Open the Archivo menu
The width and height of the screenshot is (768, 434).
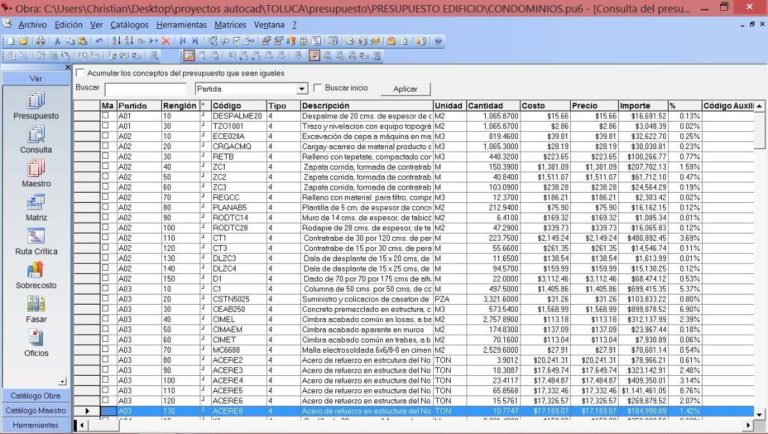pyautogui.click(x=32, y=24)
